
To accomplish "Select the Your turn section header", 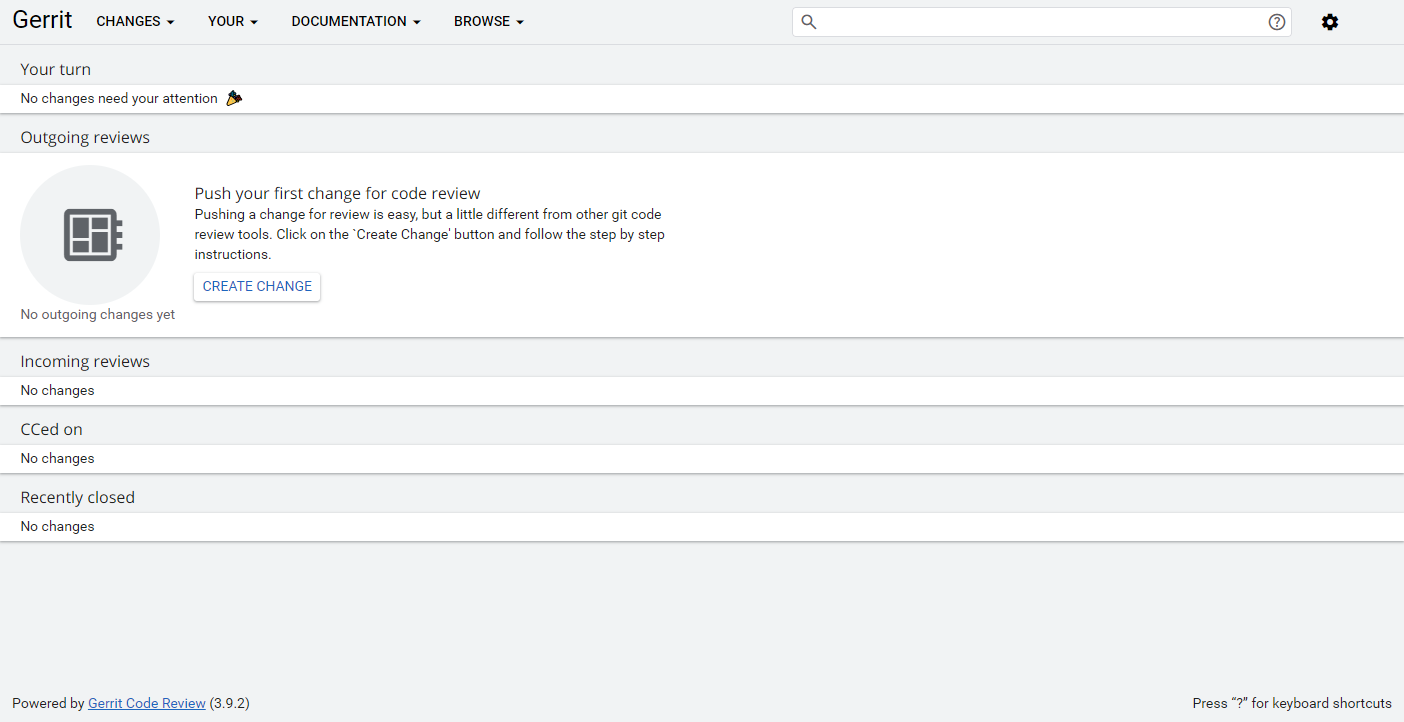I will point(56,69).
